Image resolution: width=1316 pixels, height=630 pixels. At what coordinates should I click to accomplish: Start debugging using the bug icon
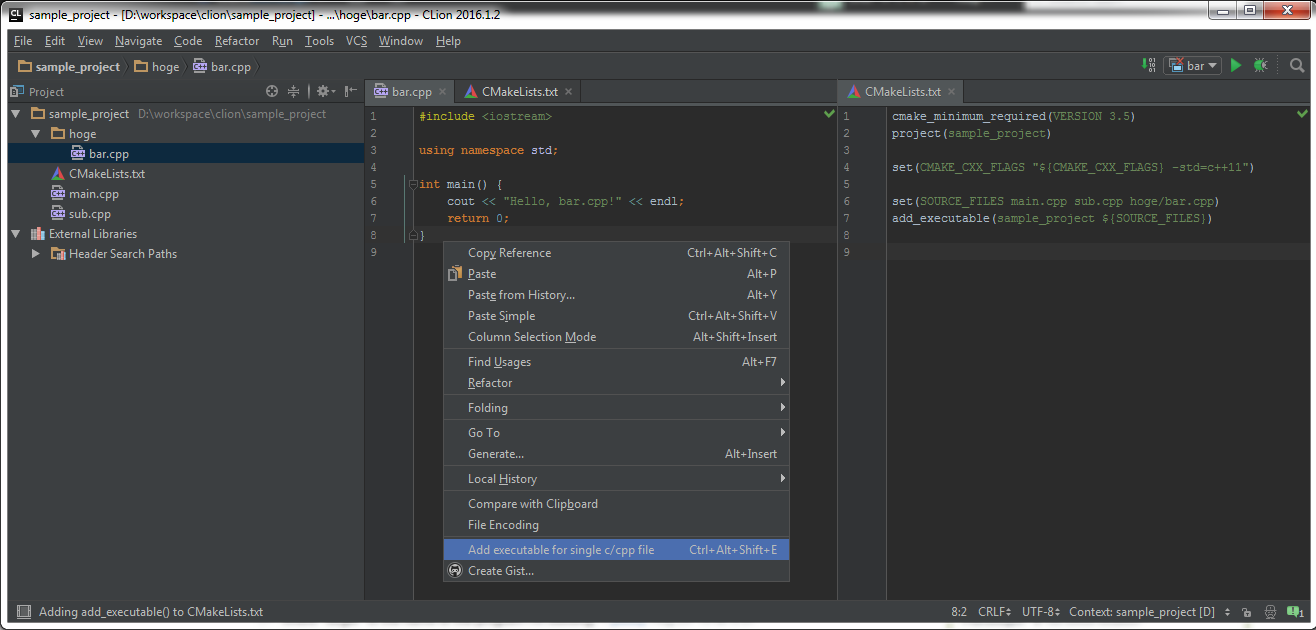1261,64
